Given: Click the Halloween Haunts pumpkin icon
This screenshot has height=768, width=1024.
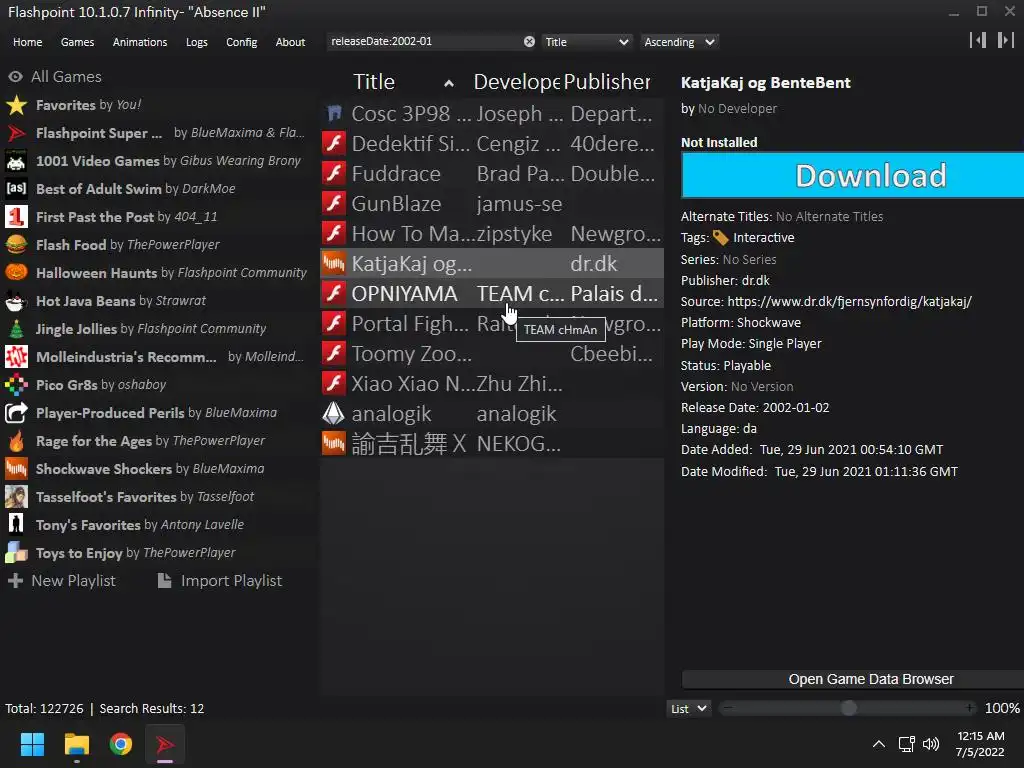Looking at the screenshot, I should pos(16,273).
